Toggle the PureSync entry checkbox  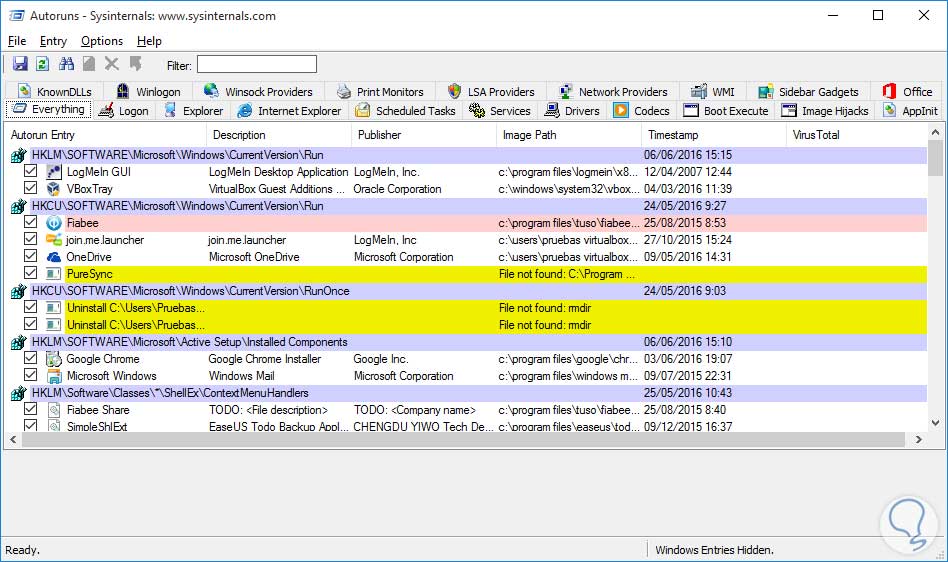pyautogui.click(x=31, y=274)
